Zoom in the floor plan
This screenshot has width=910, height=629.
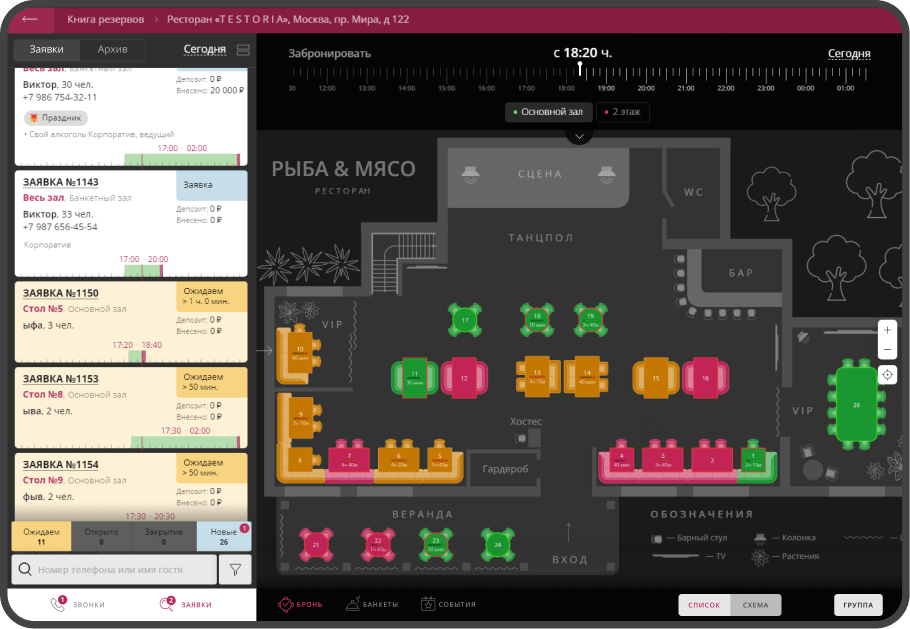[x=887, y=330]
